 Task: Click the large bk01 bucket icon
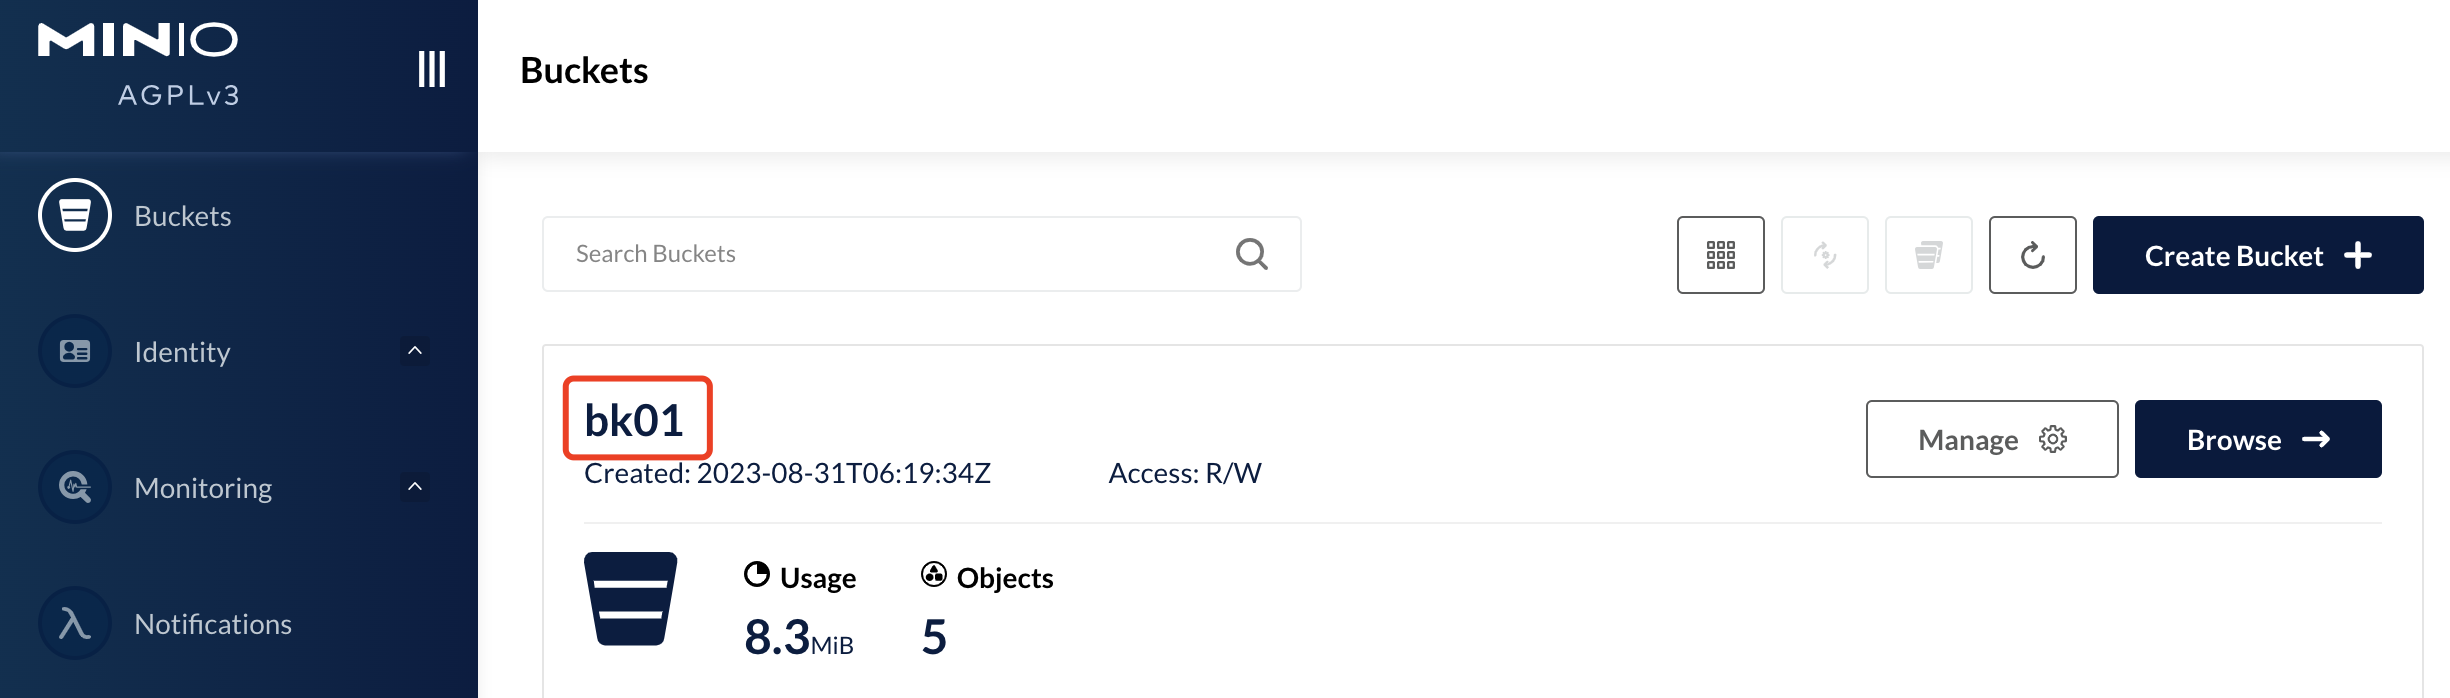[630, 598]
